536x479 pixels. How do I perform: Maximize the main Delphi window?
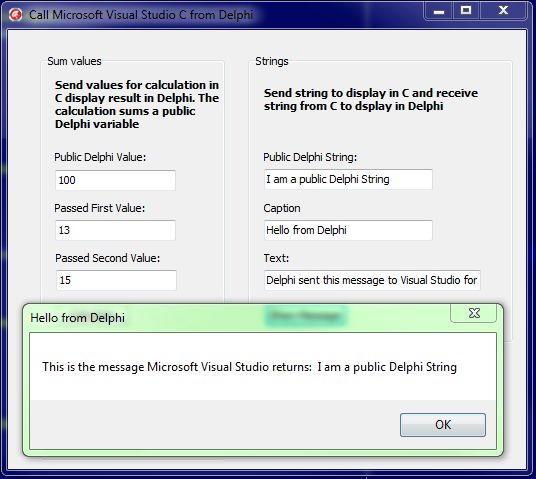pos(466,11)
